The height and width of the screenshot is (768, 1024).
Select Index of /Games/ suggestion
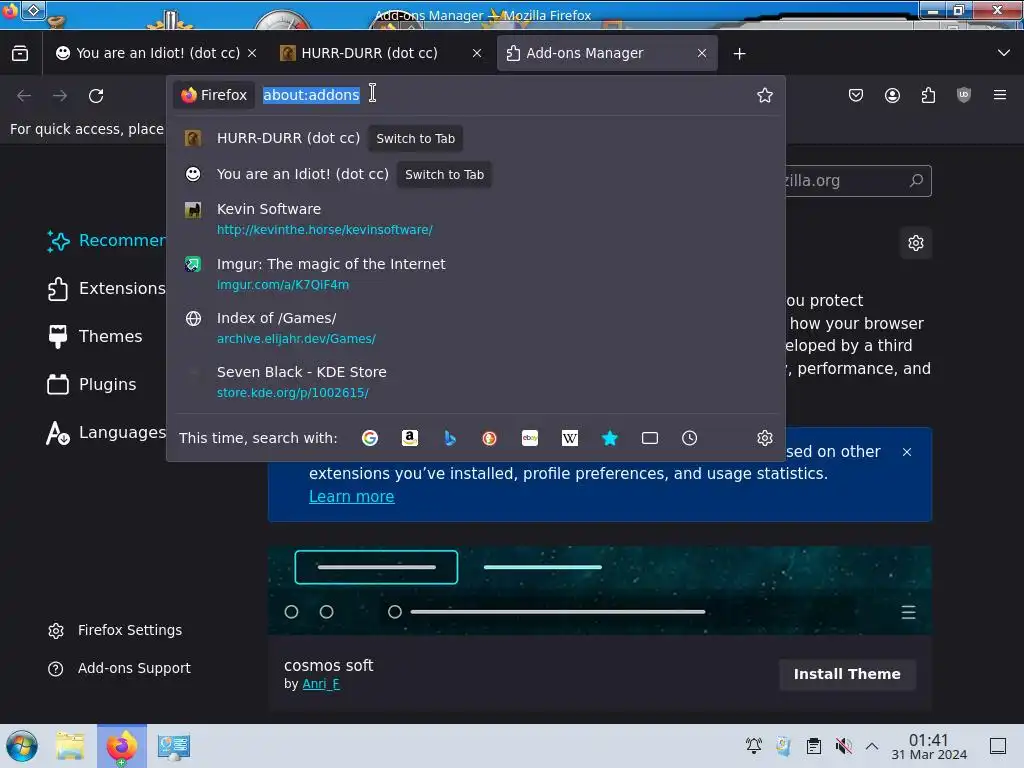(x=475, y=328)
